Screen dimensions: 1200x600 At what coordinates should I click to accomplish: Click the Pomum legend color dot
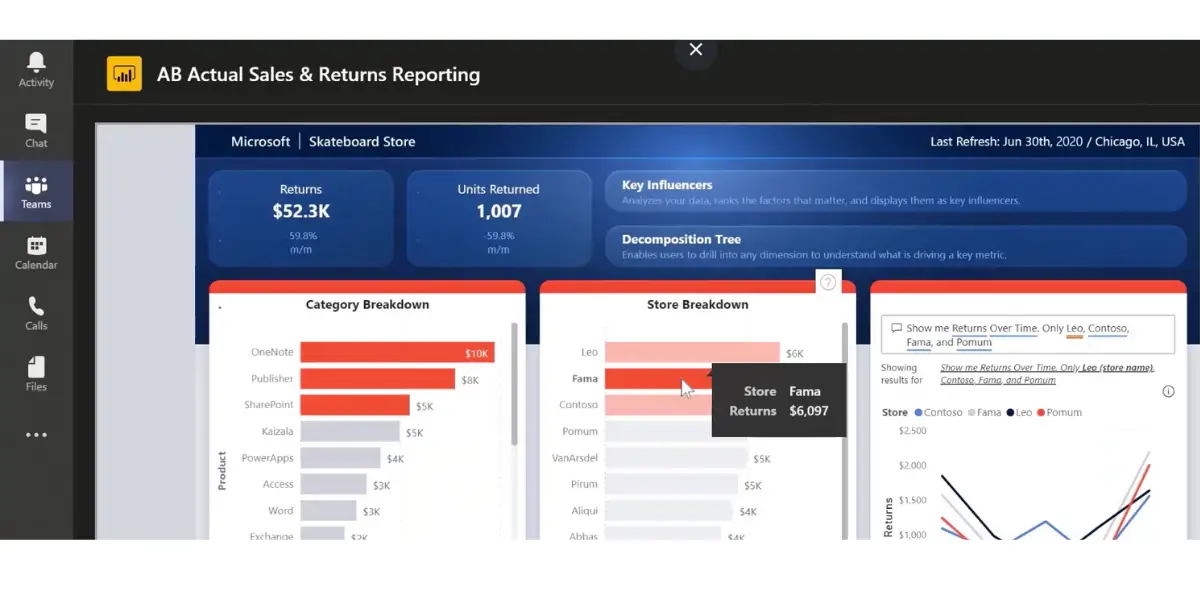pos(1041,412)
